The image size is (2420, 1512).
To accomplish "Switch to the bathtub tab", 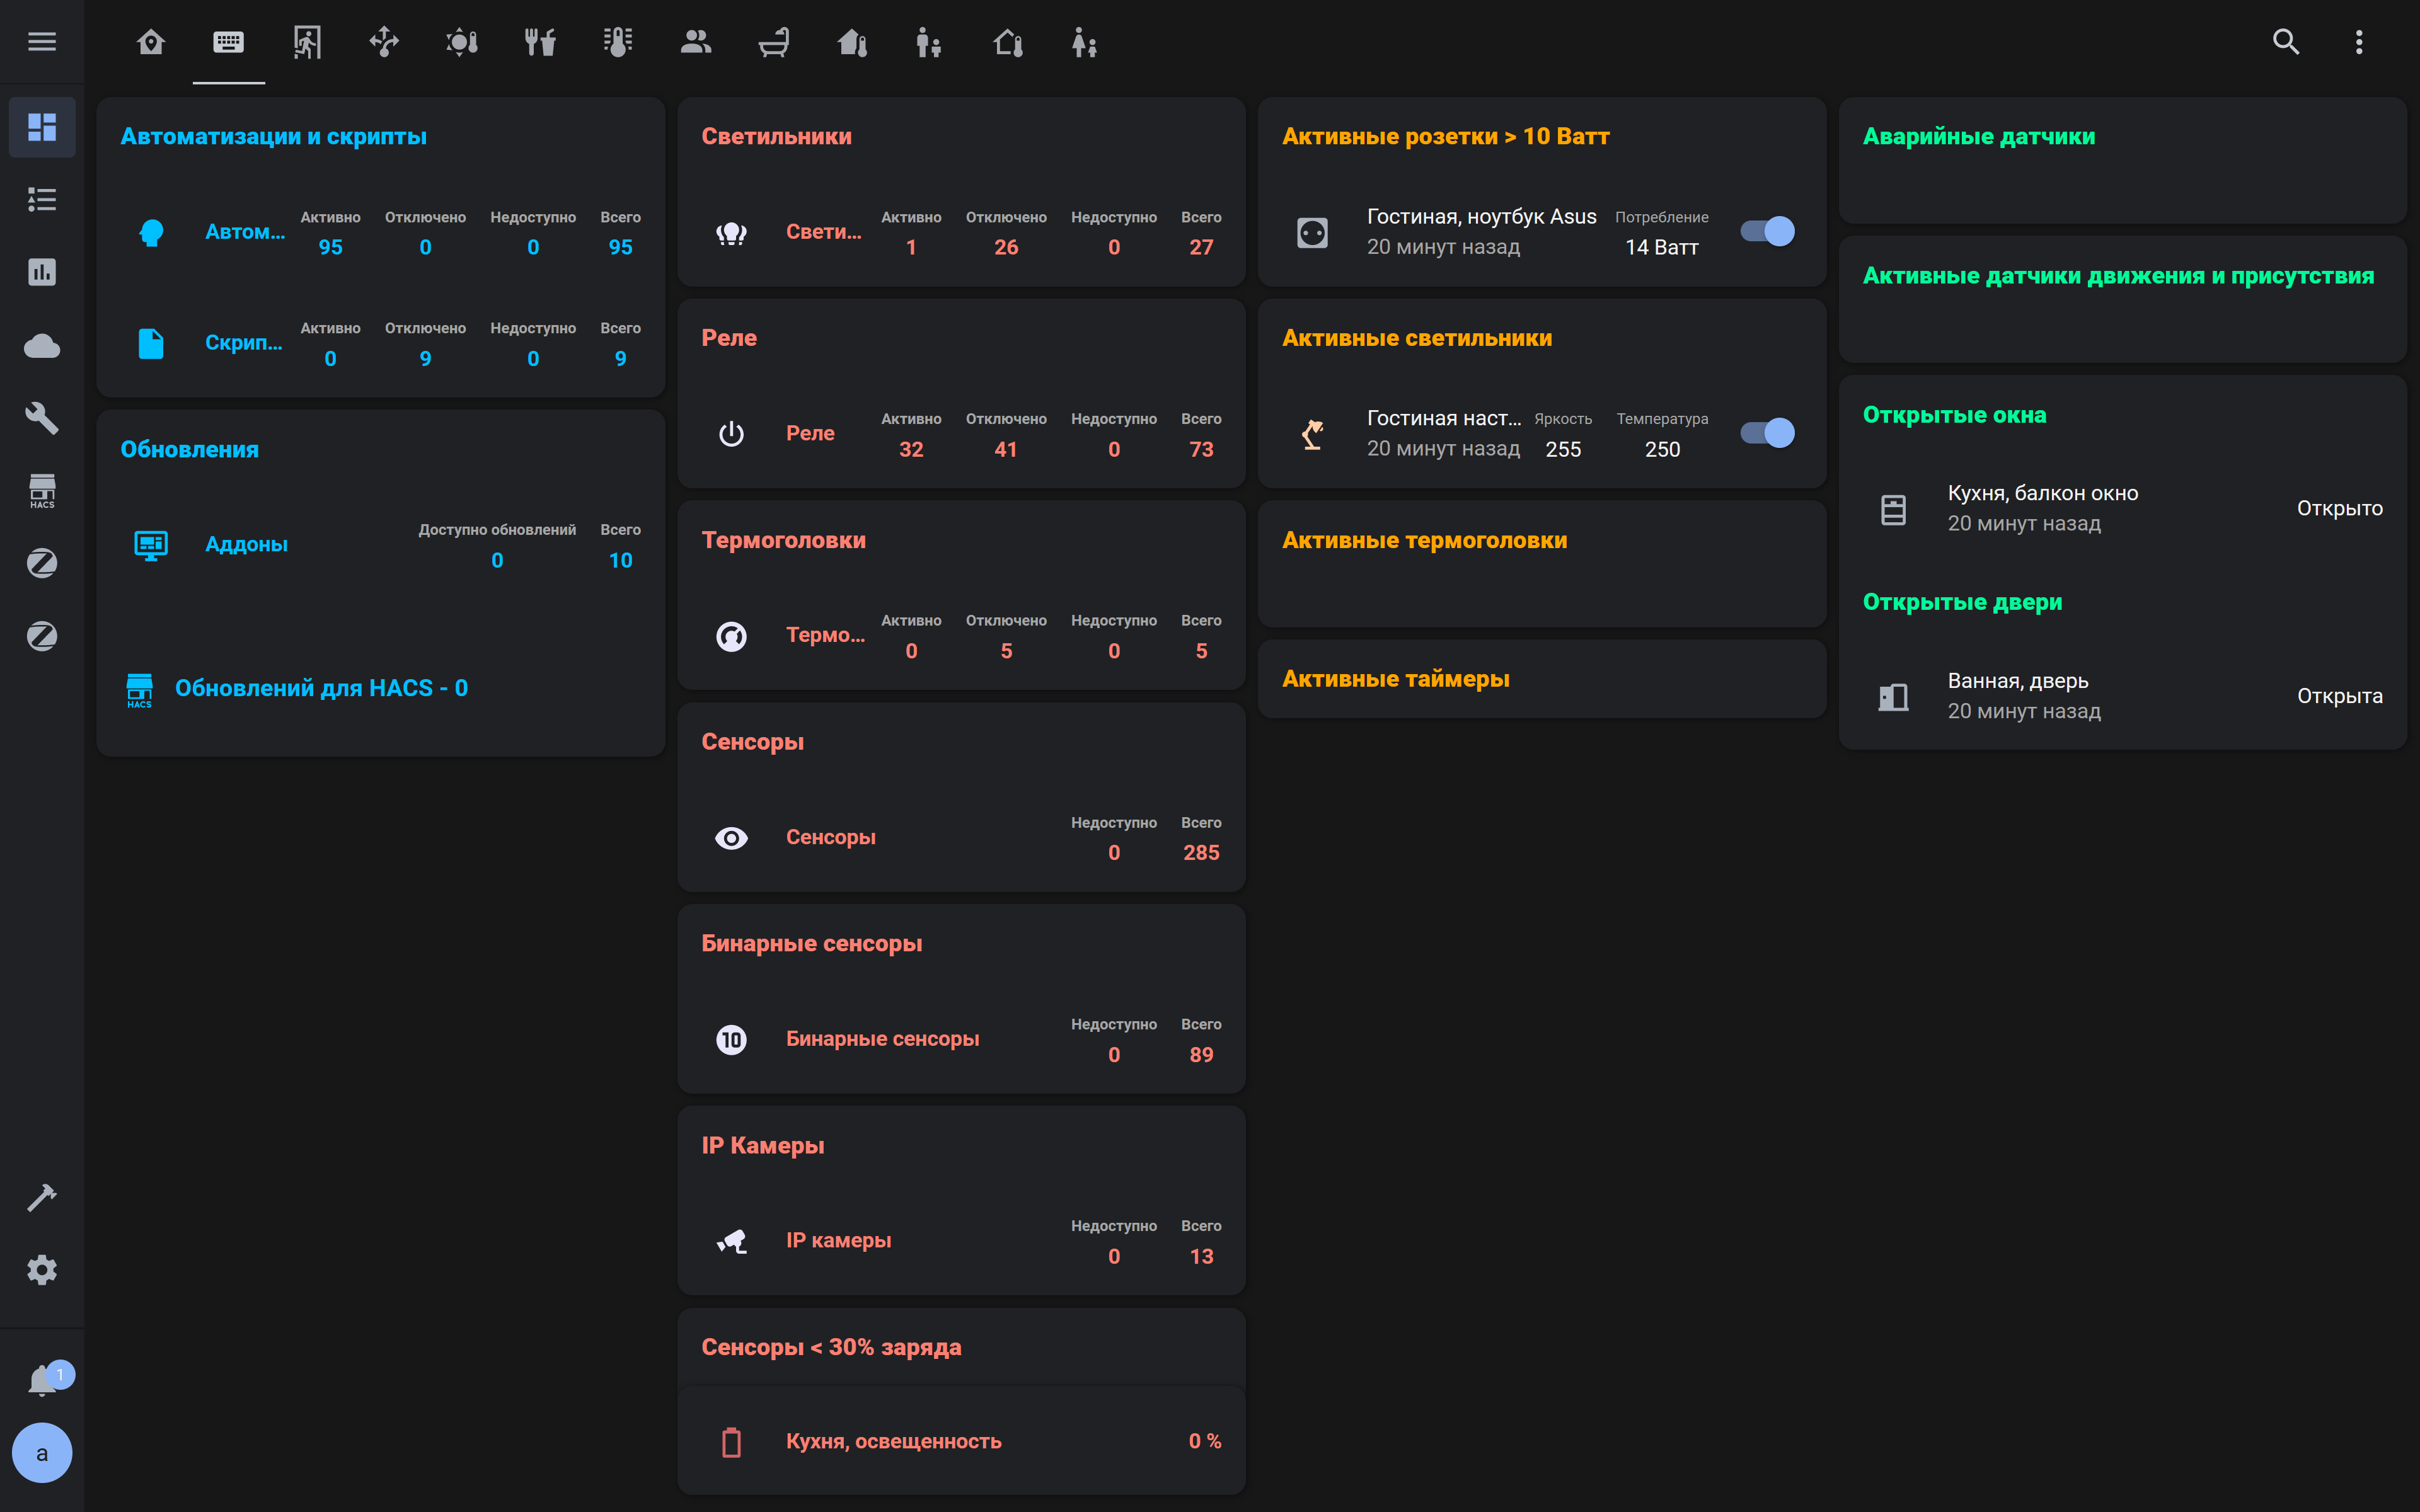I will click(x=773, y=42).
